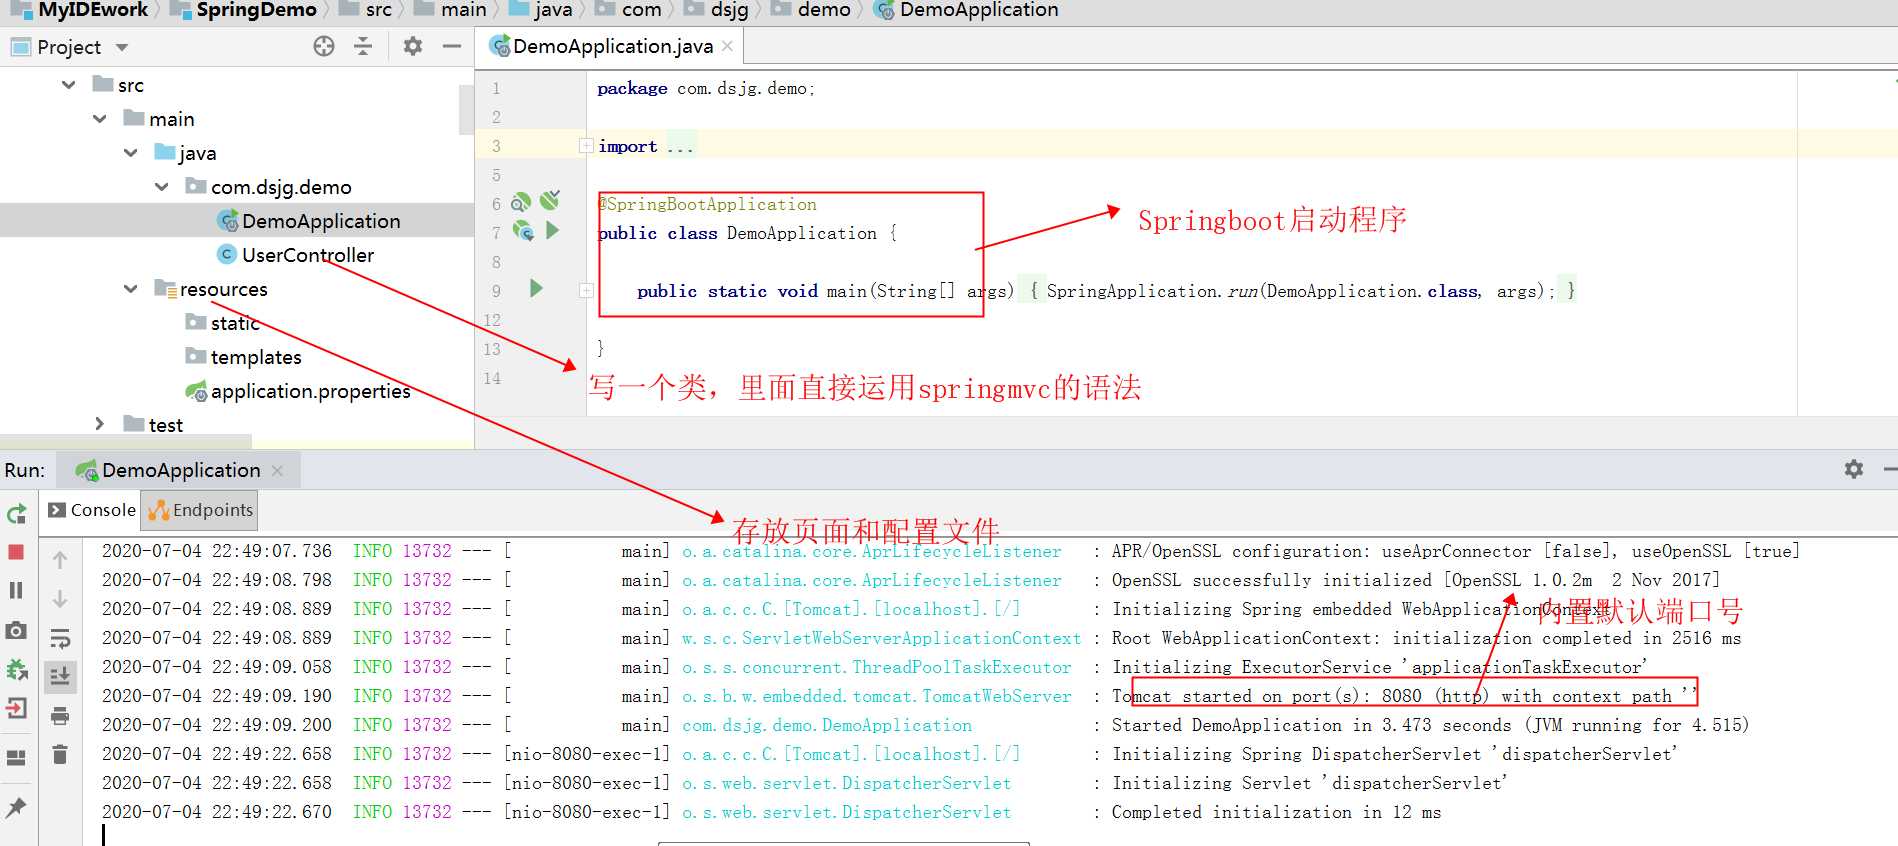Click the run arrow beside the main method
Image resolution: width=1898 pixels, height=846 pixels.
pos(536,289)
